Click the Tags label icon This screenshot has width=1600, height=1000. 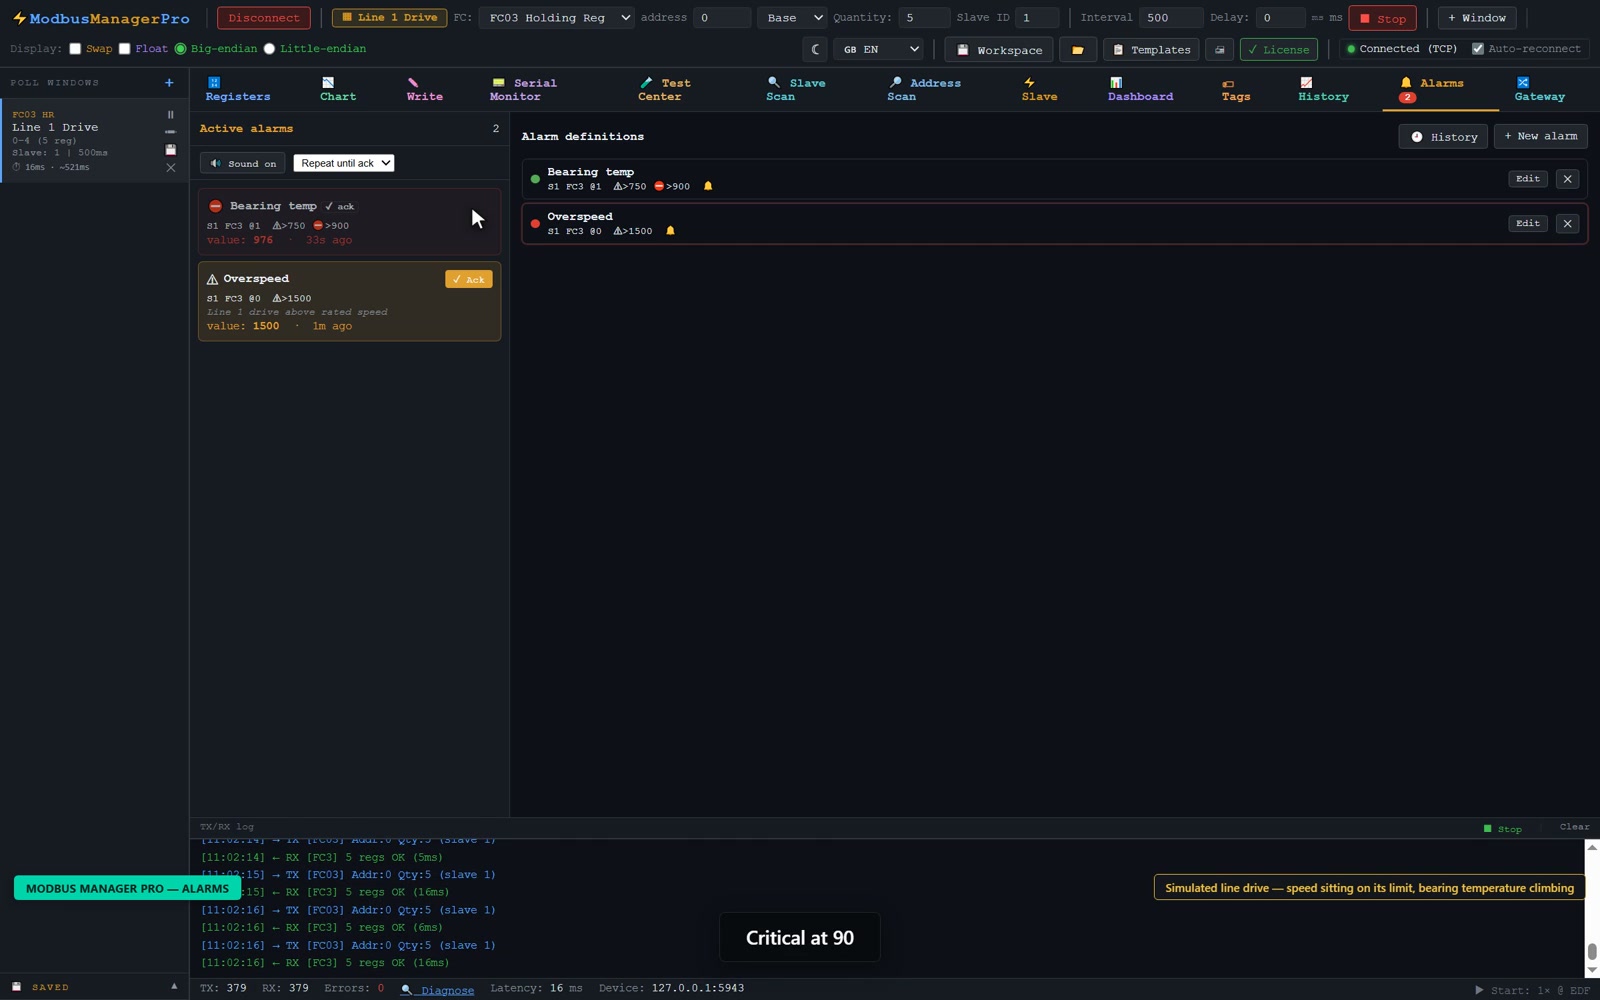pyautogui.click(x=1228, y=84)
